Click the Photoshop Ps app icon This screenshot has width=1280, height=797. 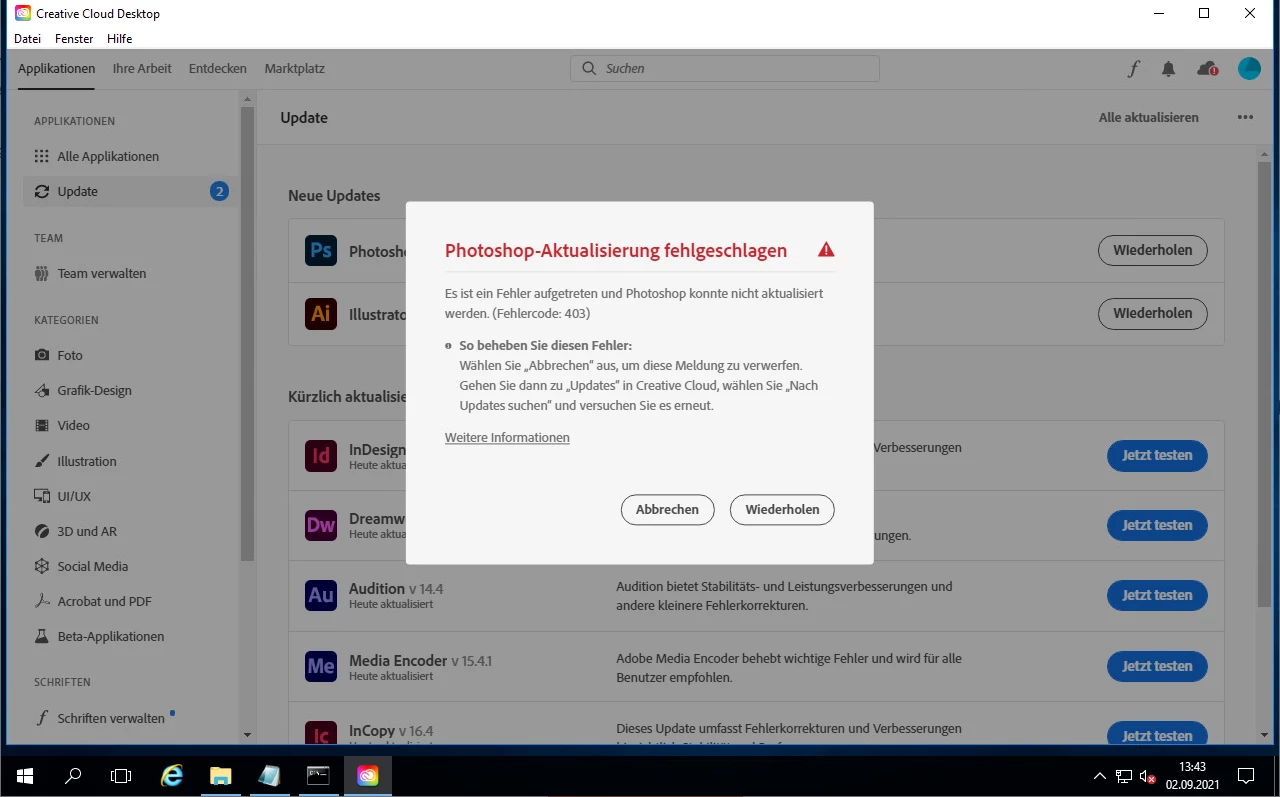coord(321,250)
